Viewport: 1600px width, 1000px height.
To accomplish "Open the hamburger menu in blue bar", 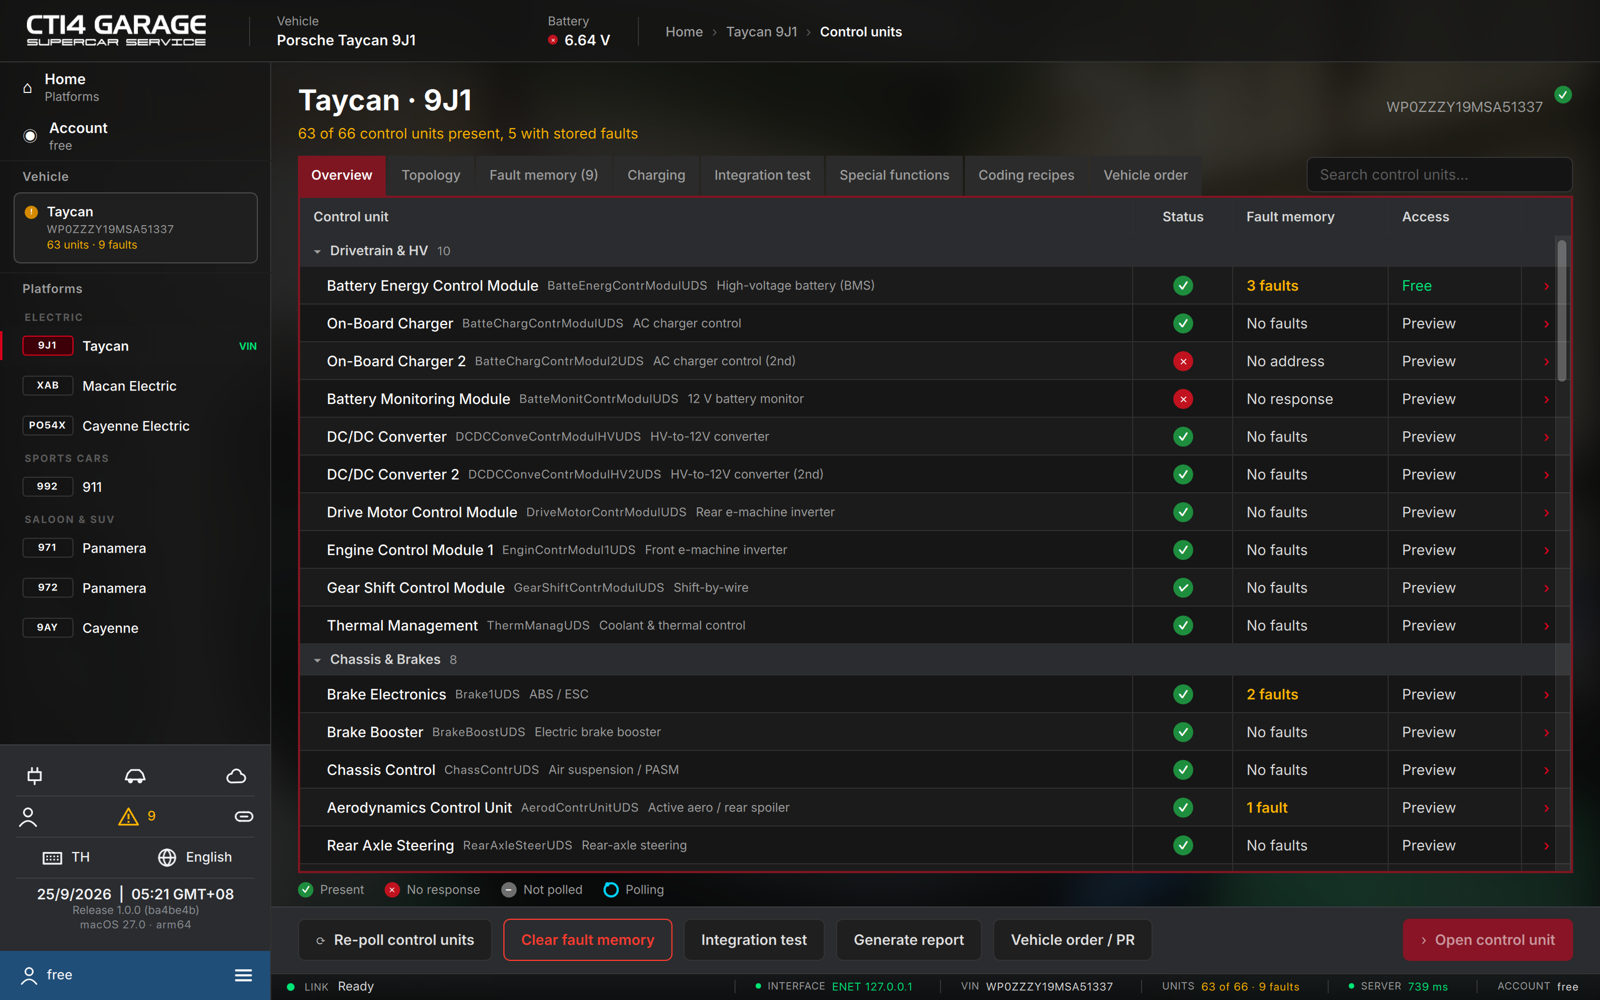I will [x=243, y=975].
